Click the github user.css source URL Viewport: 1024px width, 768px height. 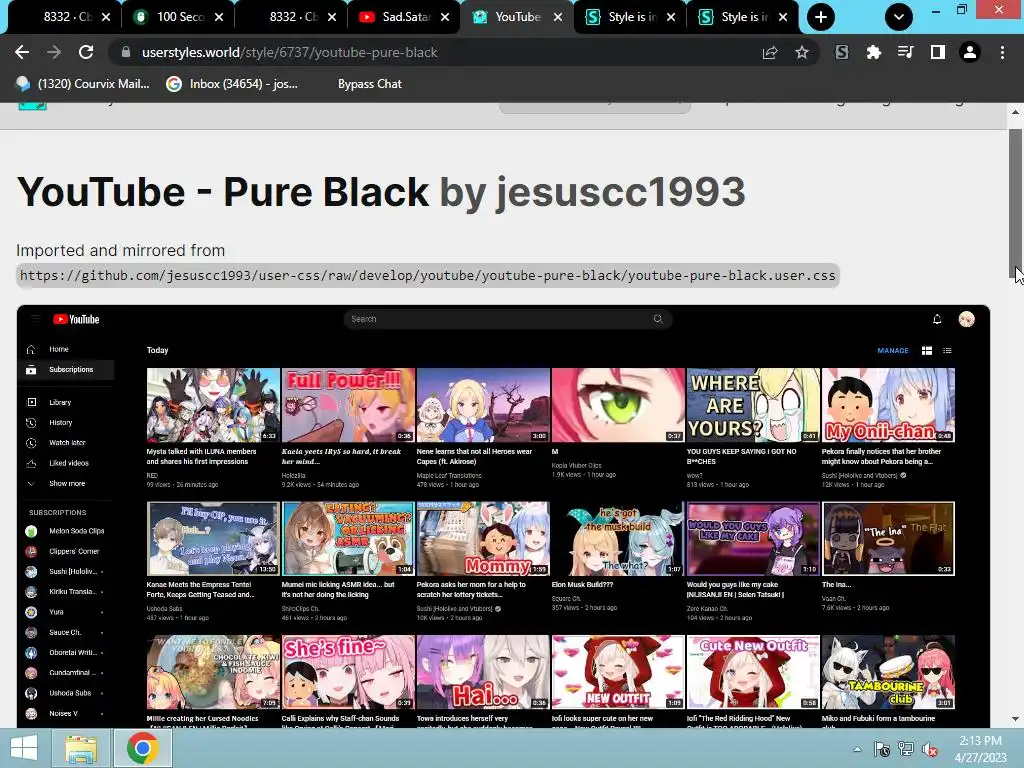tap(428, 276)
